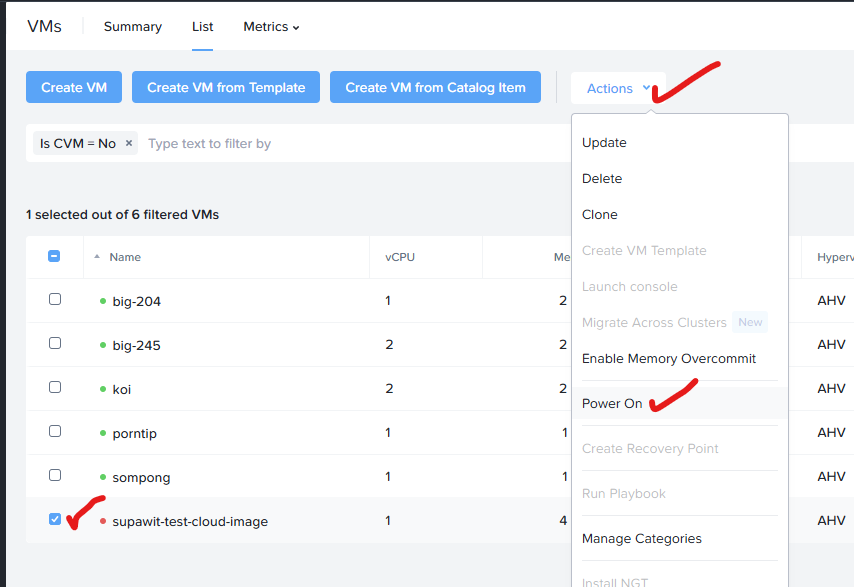Collapse the Actions dropdown menu
This screenshot has width=854, height=587.
coord(617,88)
